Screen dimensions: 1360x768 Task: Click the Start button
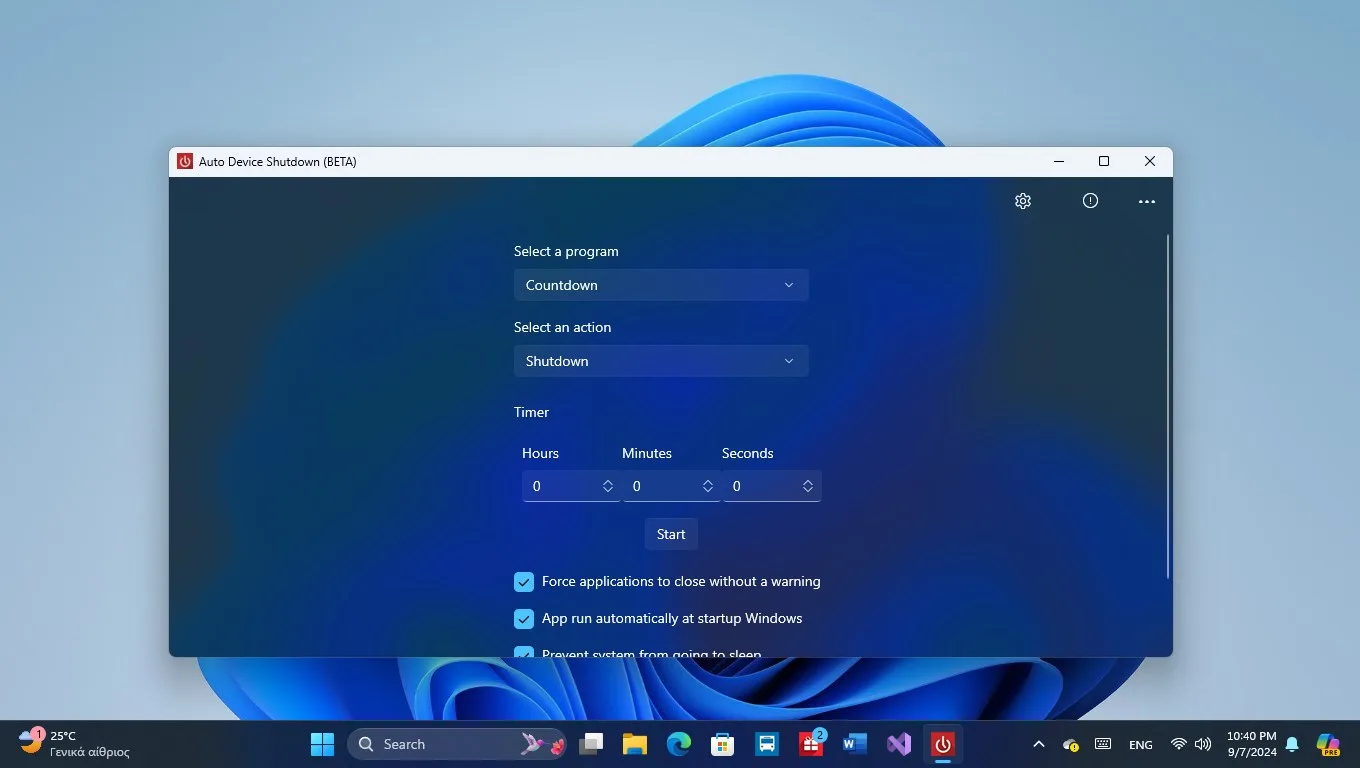[x=671, y=534]
